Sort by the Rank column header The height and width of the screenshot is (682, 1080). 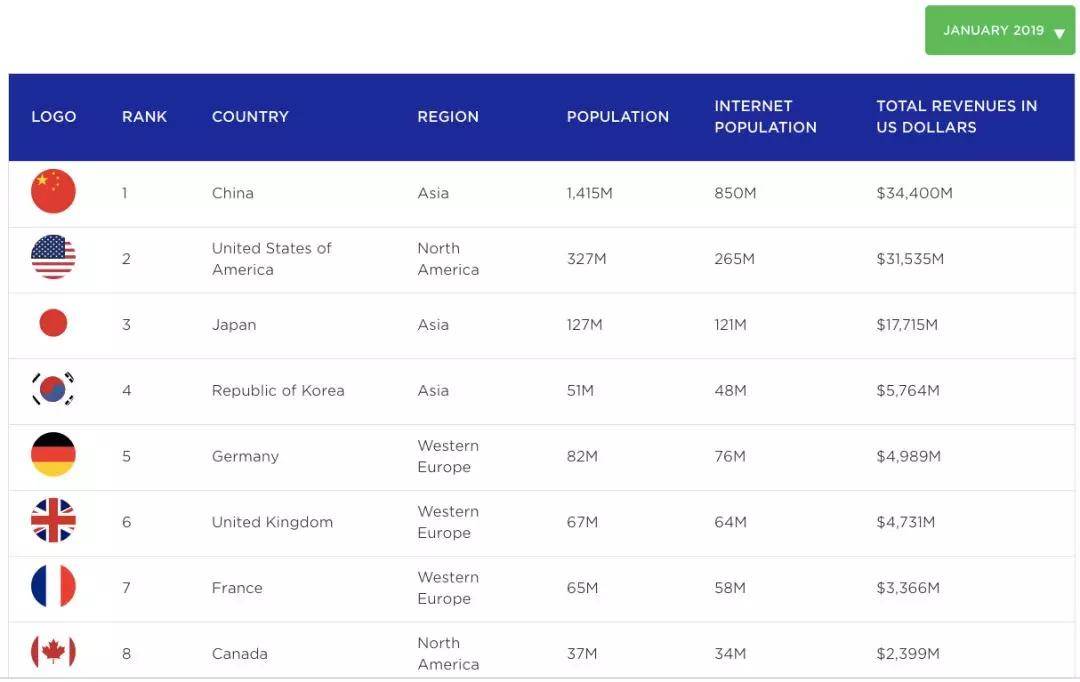(x=145, y=116)
